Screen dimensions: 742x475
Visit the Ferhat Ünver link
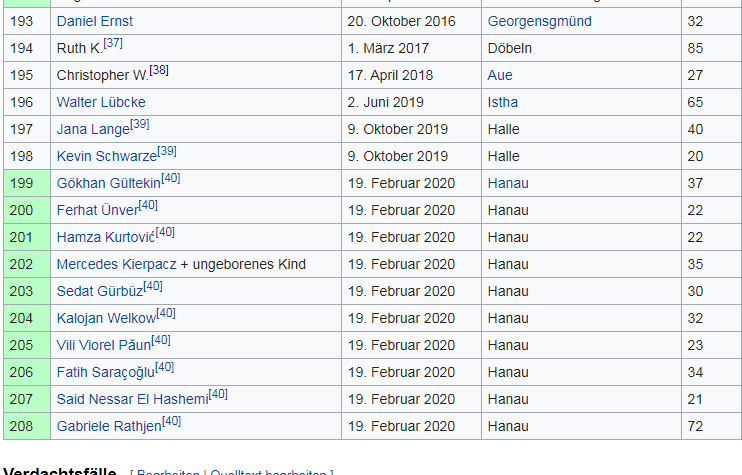[97, 210]
